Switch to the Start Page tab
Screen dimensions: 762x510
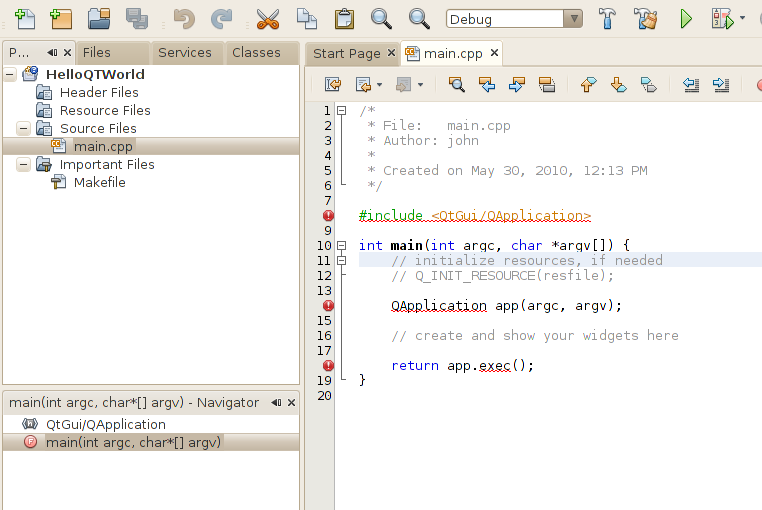(x=346, y=53)
